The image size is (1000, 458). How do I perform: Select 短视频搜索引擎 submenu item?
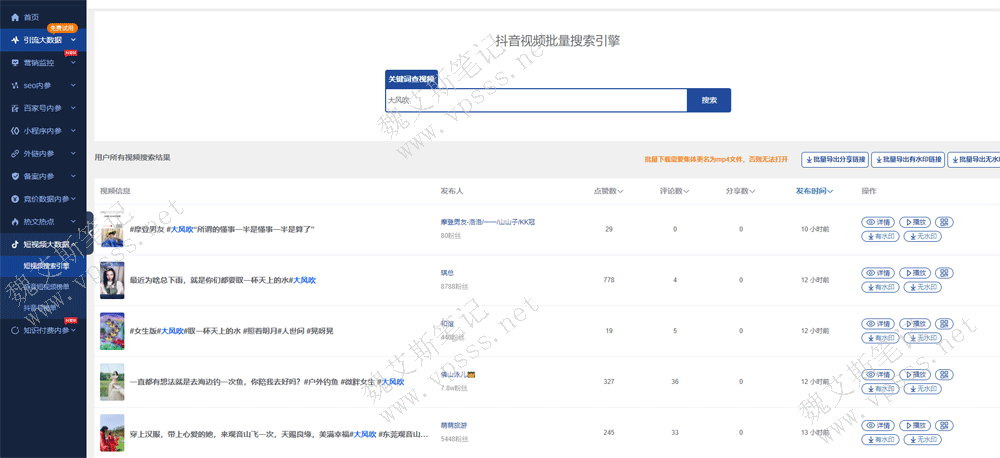click(x=47, y=266)
